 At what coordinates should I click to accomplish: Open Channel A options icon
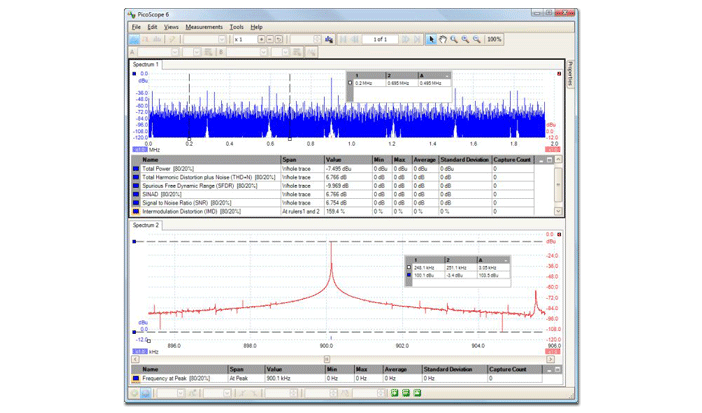(208, 52)
